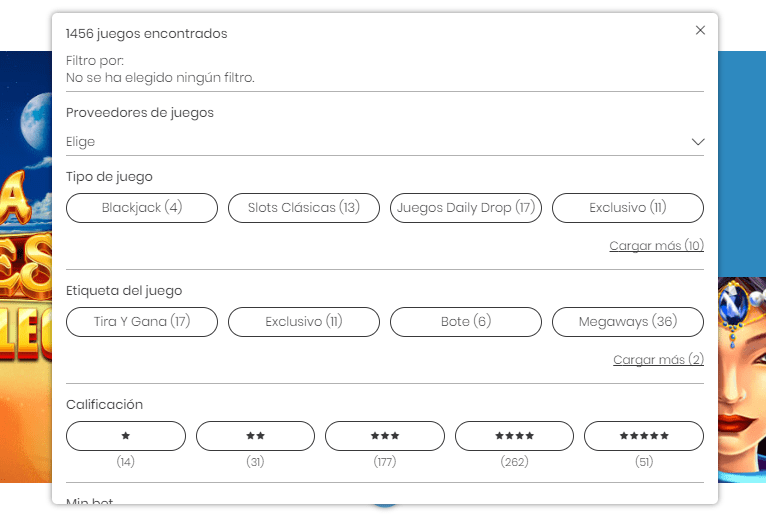
Task: Toggle the Blackjack (4) filter
Action: click(142, 208)
